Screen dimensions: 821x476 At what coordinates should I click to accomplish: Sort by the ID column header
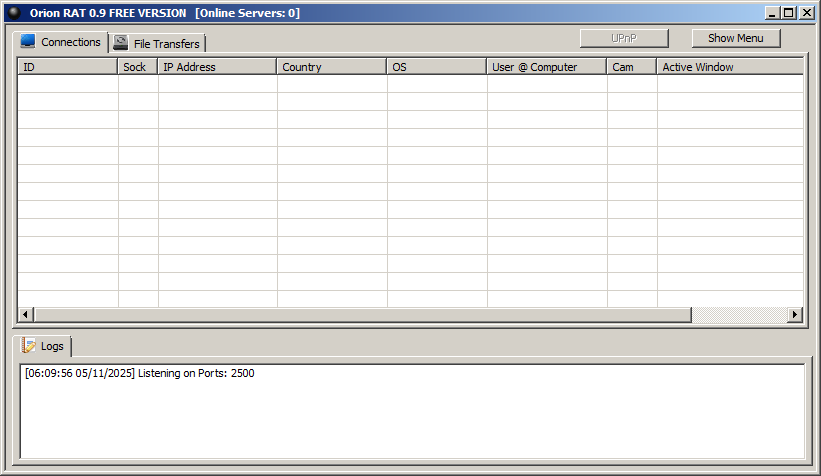click(68, 67)
